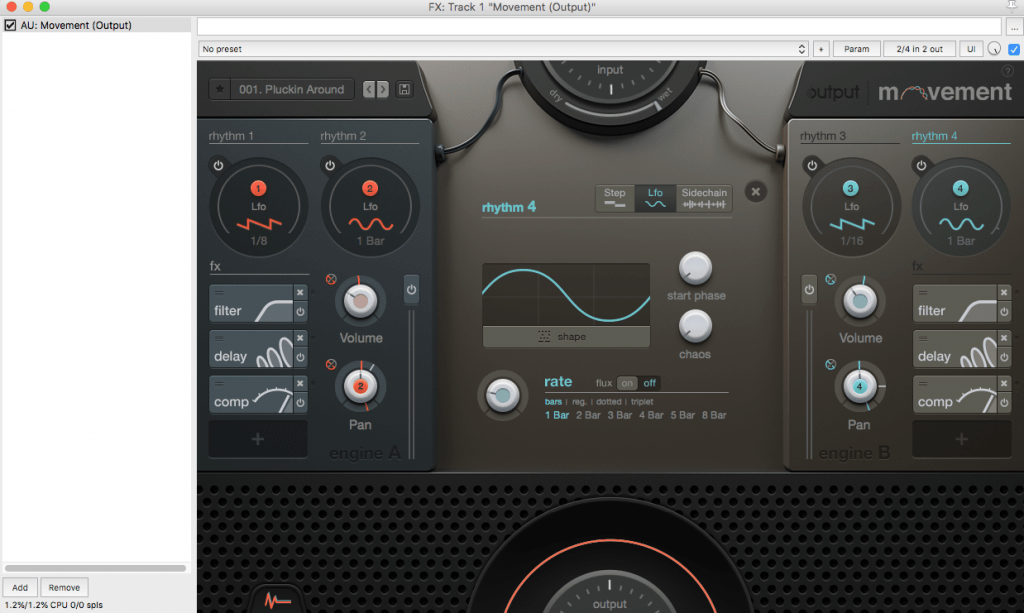Open the help question mark icon

point(1008,71)
